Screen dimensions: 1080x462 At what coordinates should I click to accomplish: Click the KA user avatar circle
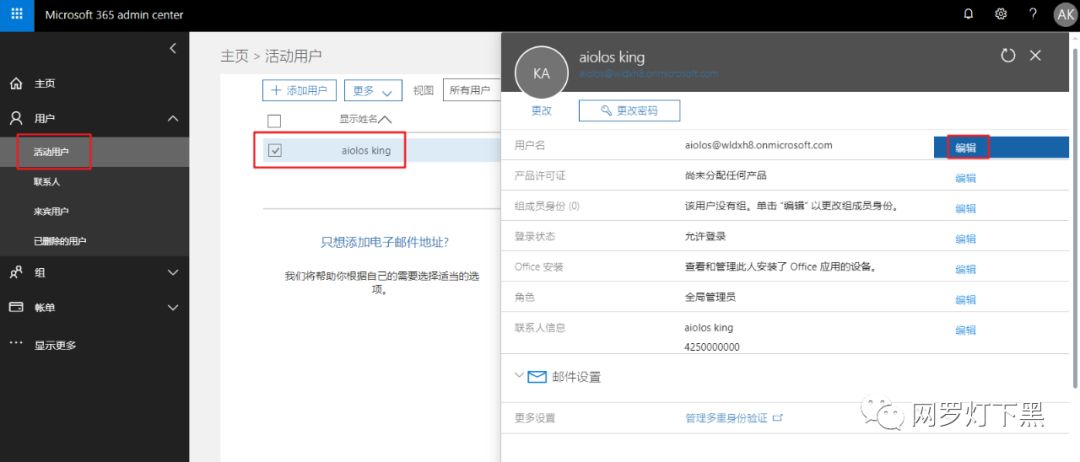(541, 73)
